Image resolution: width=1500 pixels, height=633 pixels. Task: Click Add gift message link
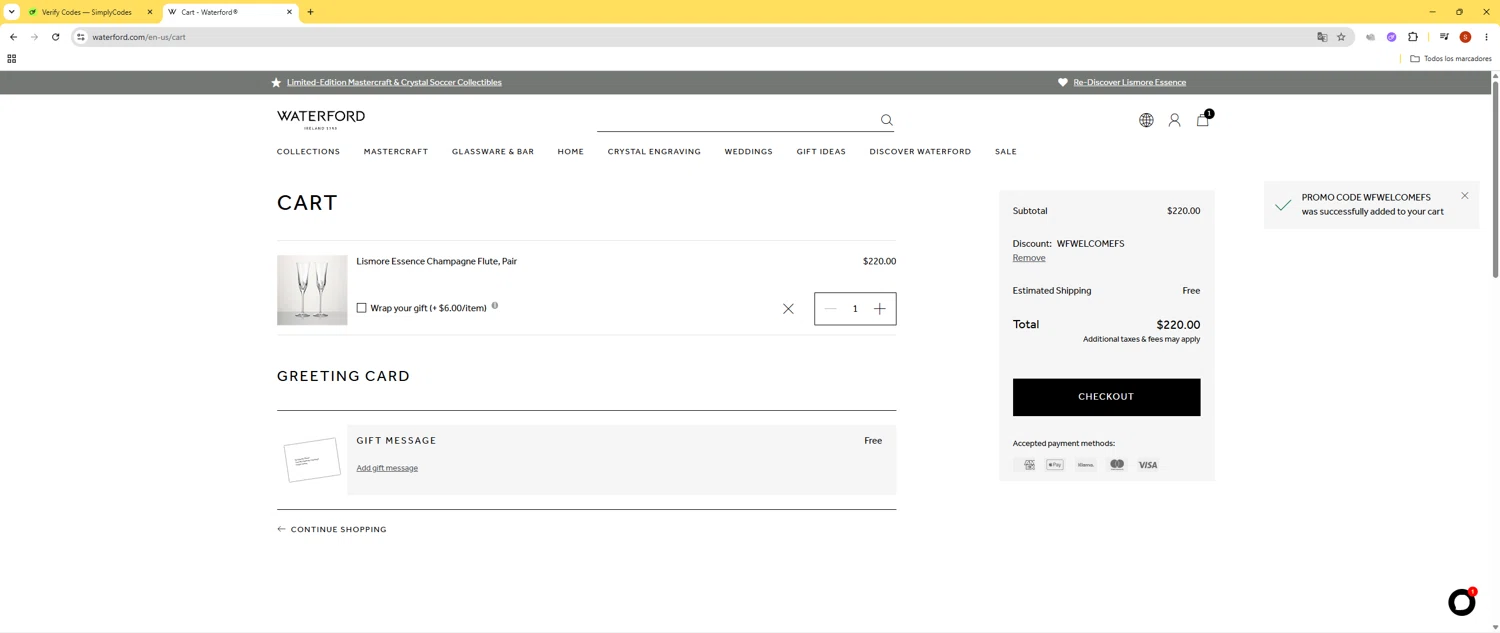[x=387, y=468]
